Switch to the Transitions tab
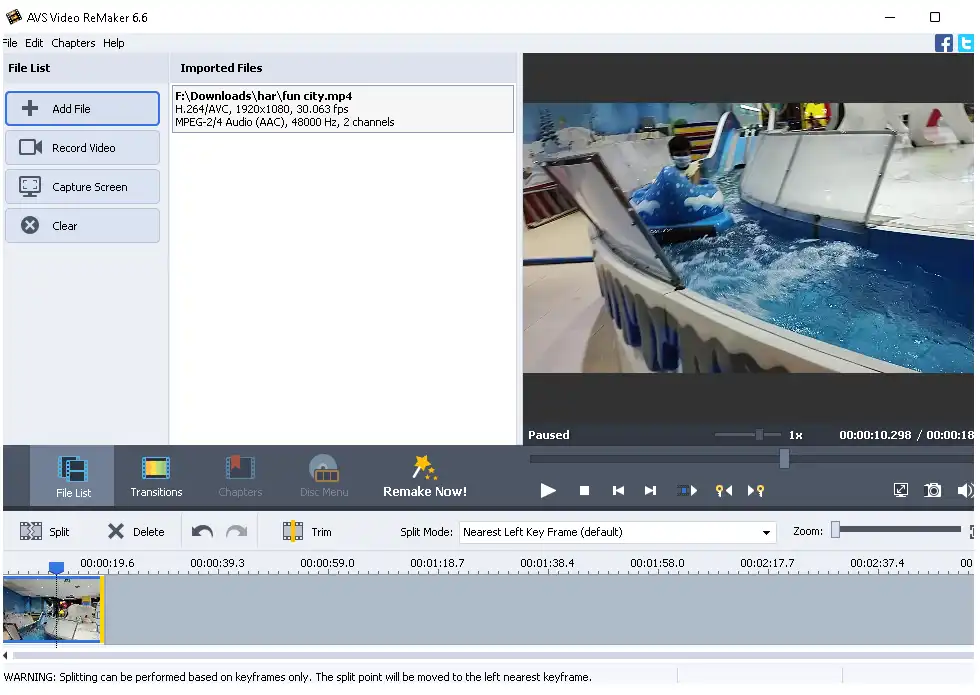Screen dimensions: 980x695 pos(156,477)
